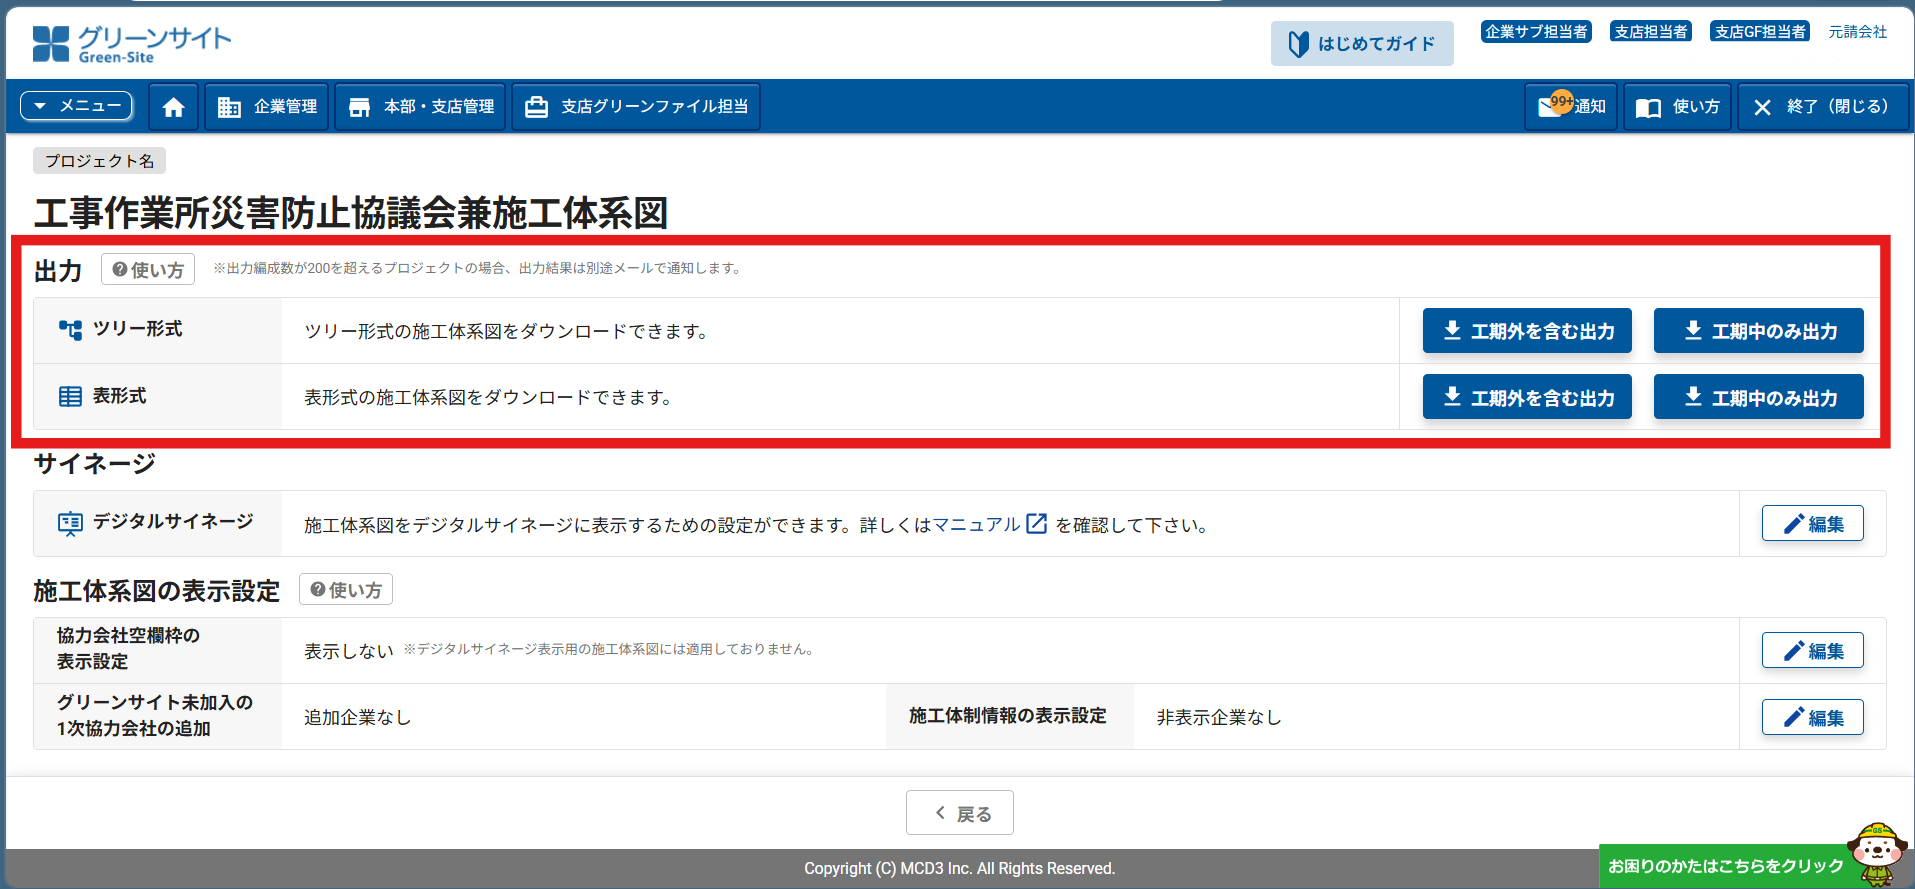Open the はじめてガイド beginner guide

[x=1362, y=44]
